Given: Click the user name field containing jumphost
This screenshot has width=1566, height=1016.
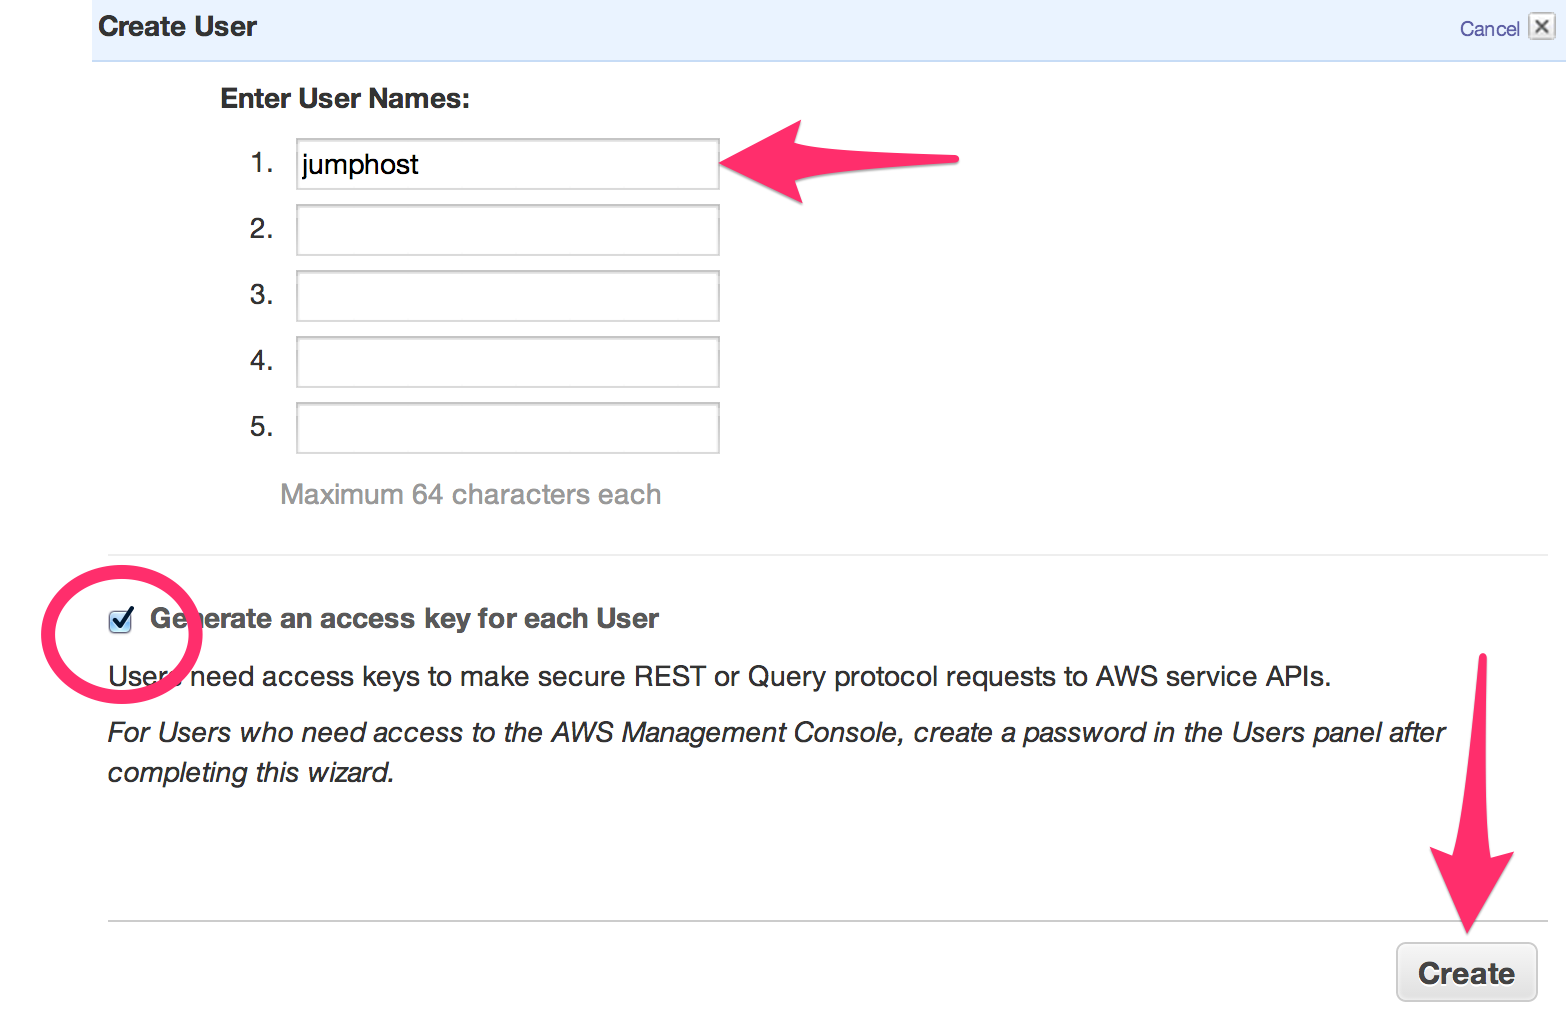Looking at the screenshot, I should (x=507, y=164).
